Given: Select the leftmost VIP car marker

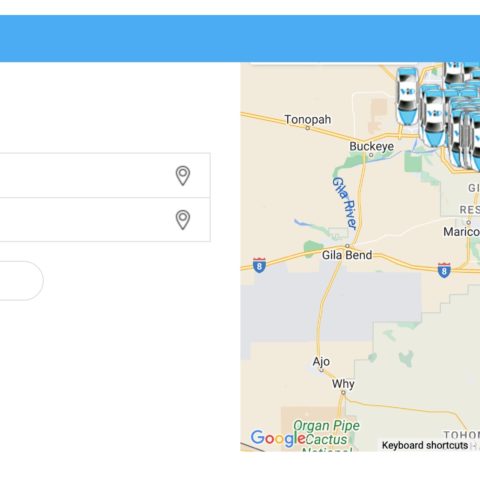Looking at the screenshot, I should tap(407, 96).
